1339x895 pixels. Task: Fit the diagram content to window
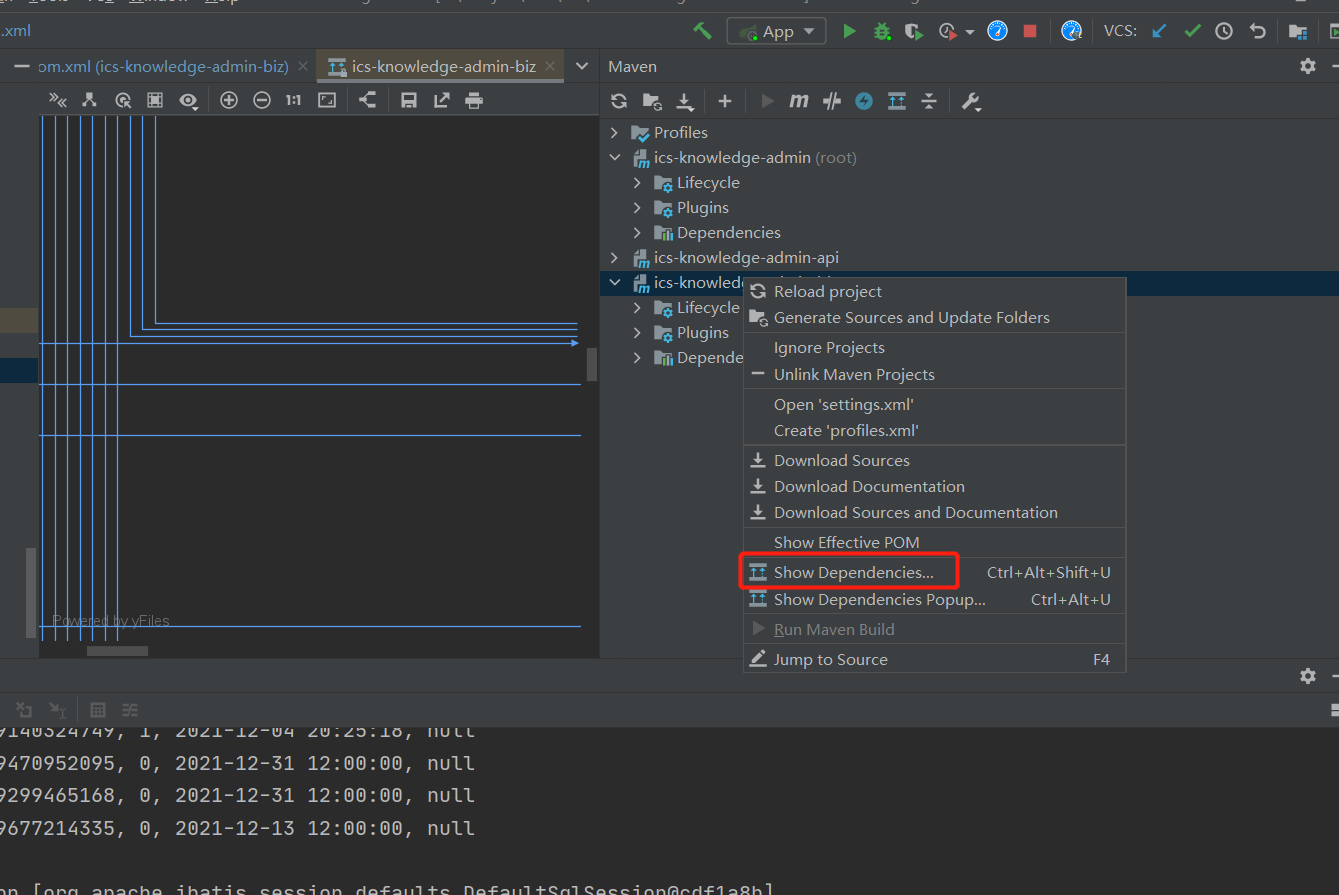326,100
